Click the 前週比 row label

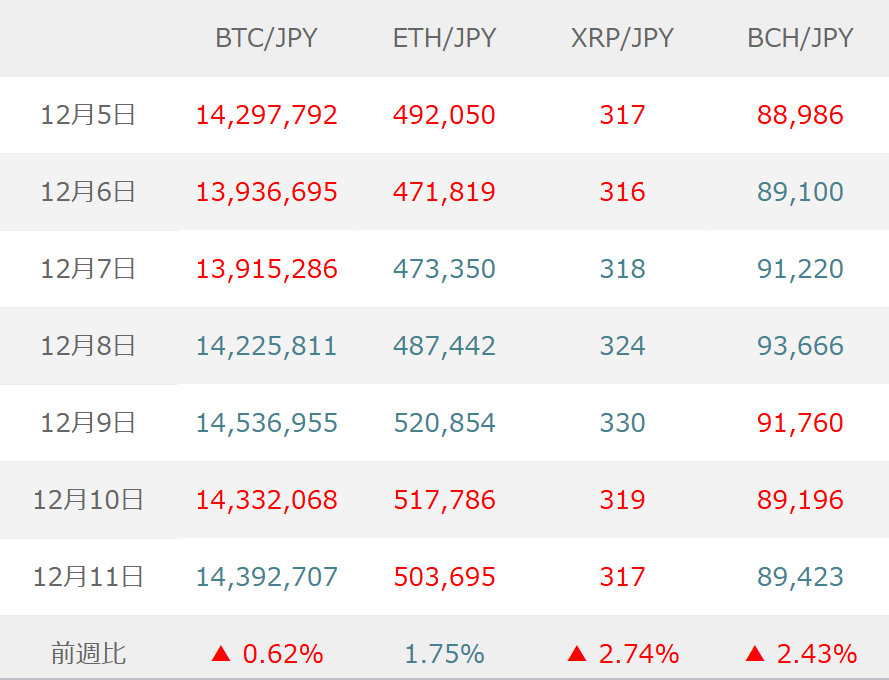coord(88,654)
